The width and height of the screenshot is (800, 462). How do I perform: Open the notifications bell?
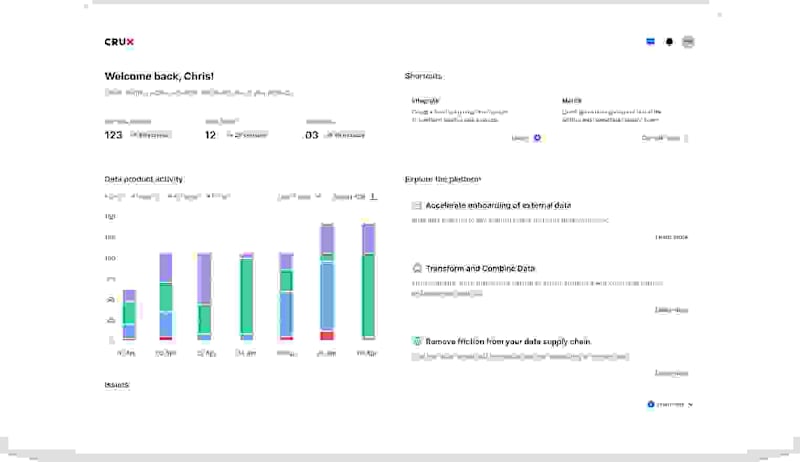pyautogui.click(x=669, y=42)
